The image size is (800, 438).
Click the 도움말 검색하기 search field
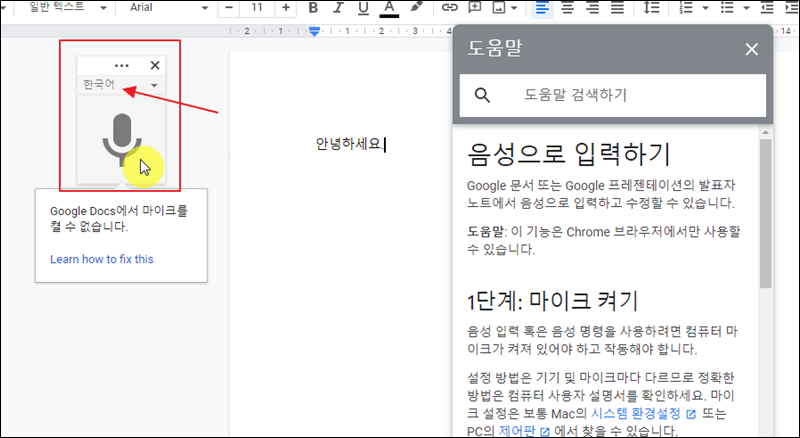click(612, 95)
